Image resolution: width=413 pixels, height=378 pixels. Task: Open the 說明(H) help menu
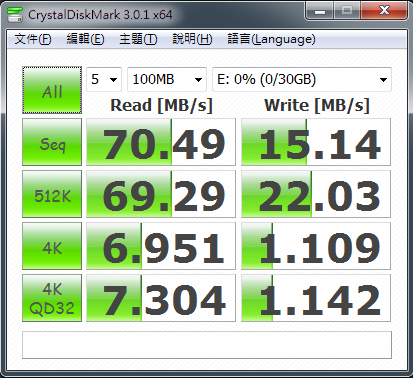click(192, 39)
